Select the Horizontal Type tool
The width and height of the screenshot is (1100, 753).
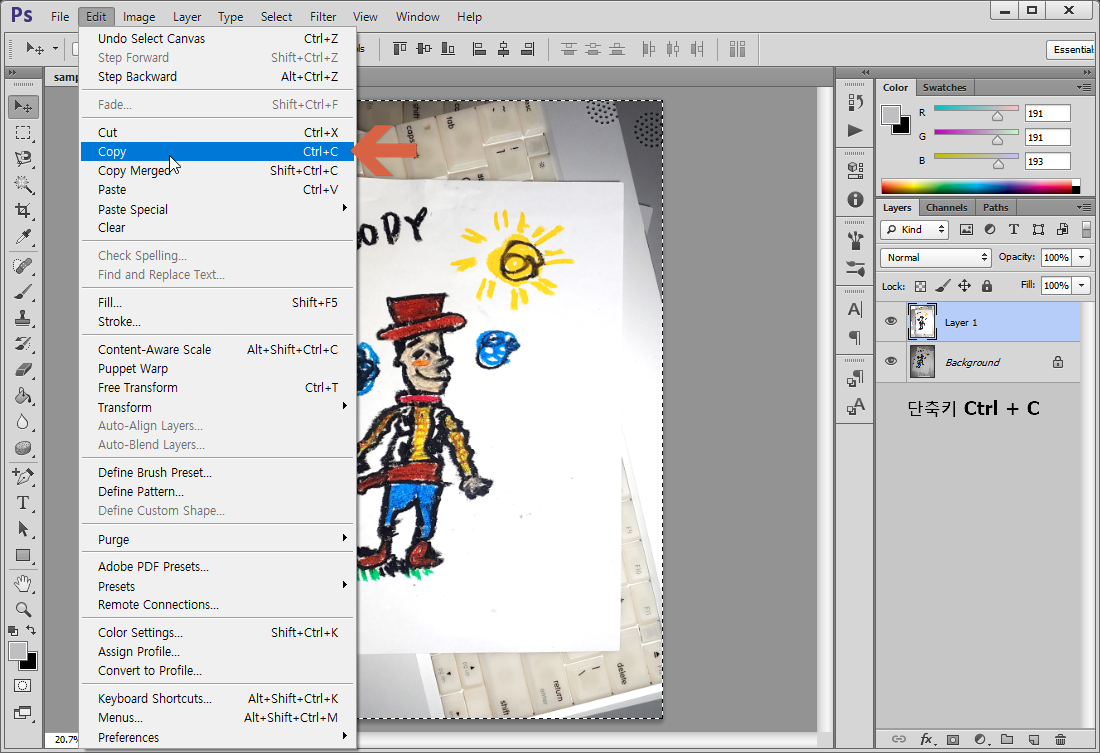click(23, 502)
